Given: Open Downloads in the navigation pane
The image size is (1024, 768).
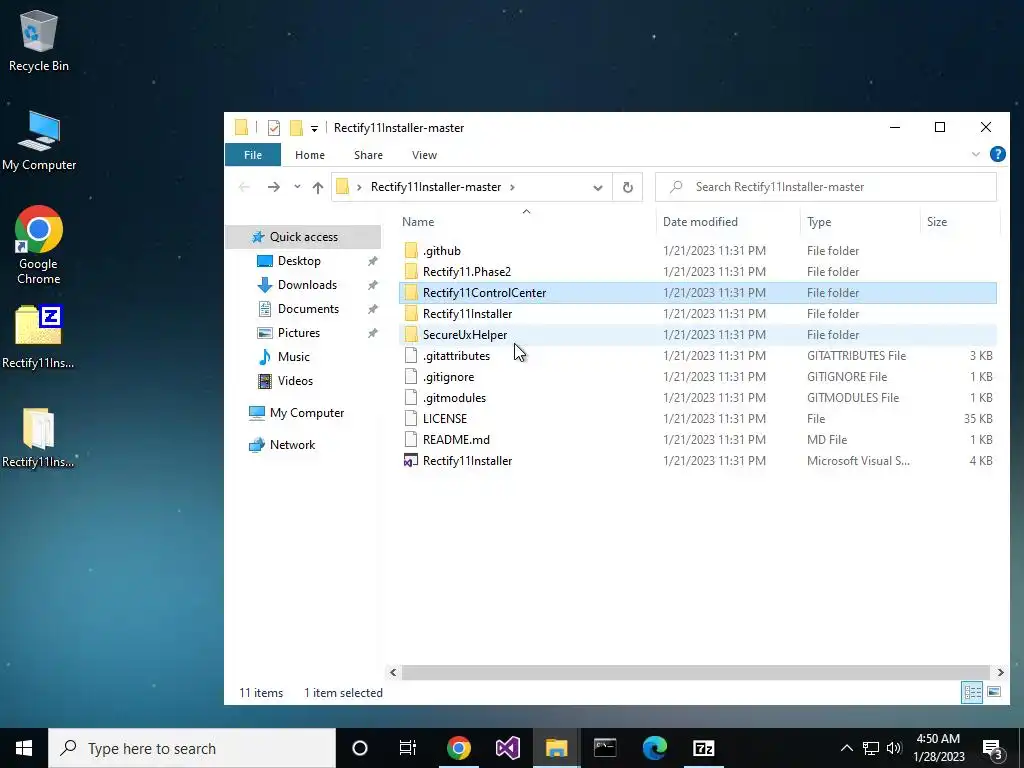Looking at the screenshot, I should [307, 285].
